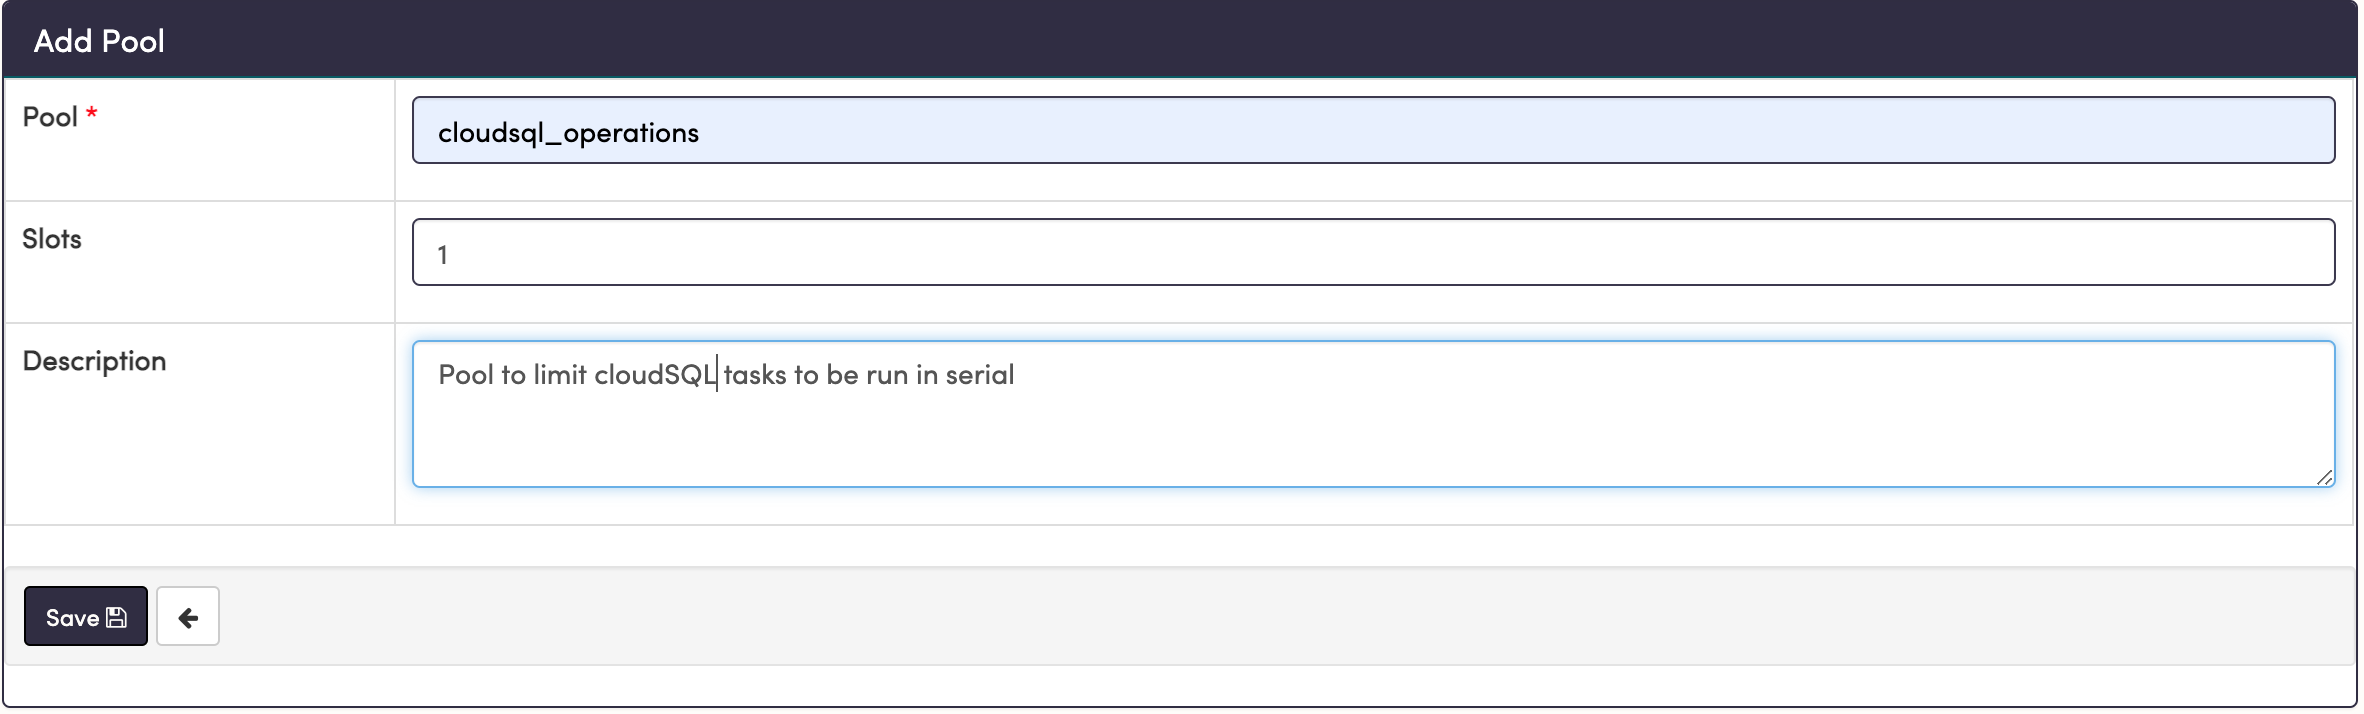Click the word "limit" in the description
The height and width of the screenshot is (714, 2364).
(559, 375)
